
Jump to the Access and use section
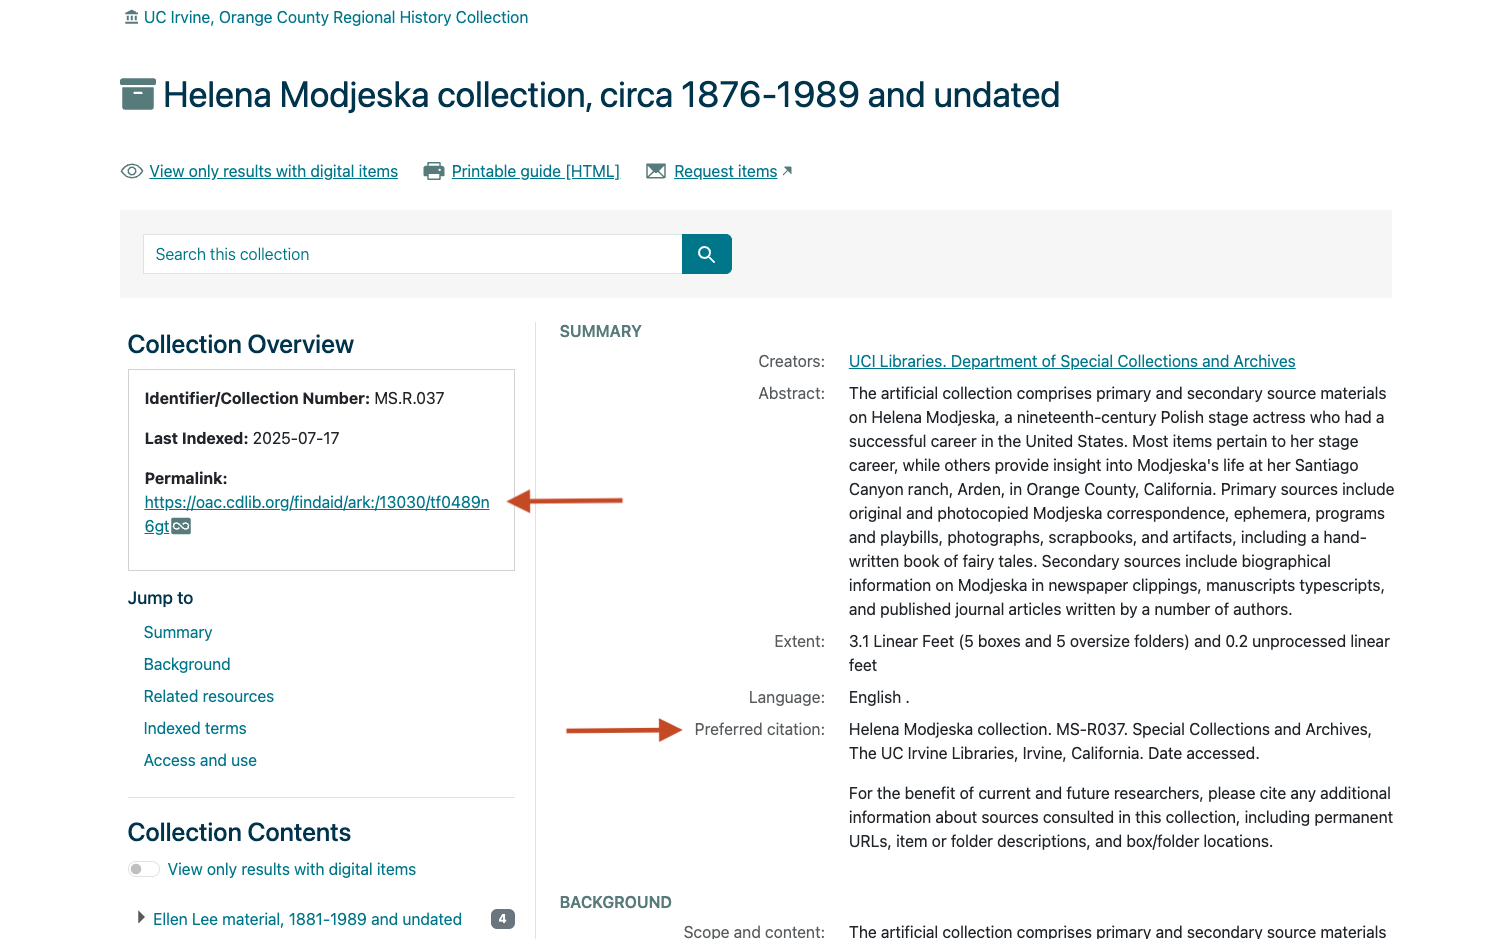coord(200,760)
